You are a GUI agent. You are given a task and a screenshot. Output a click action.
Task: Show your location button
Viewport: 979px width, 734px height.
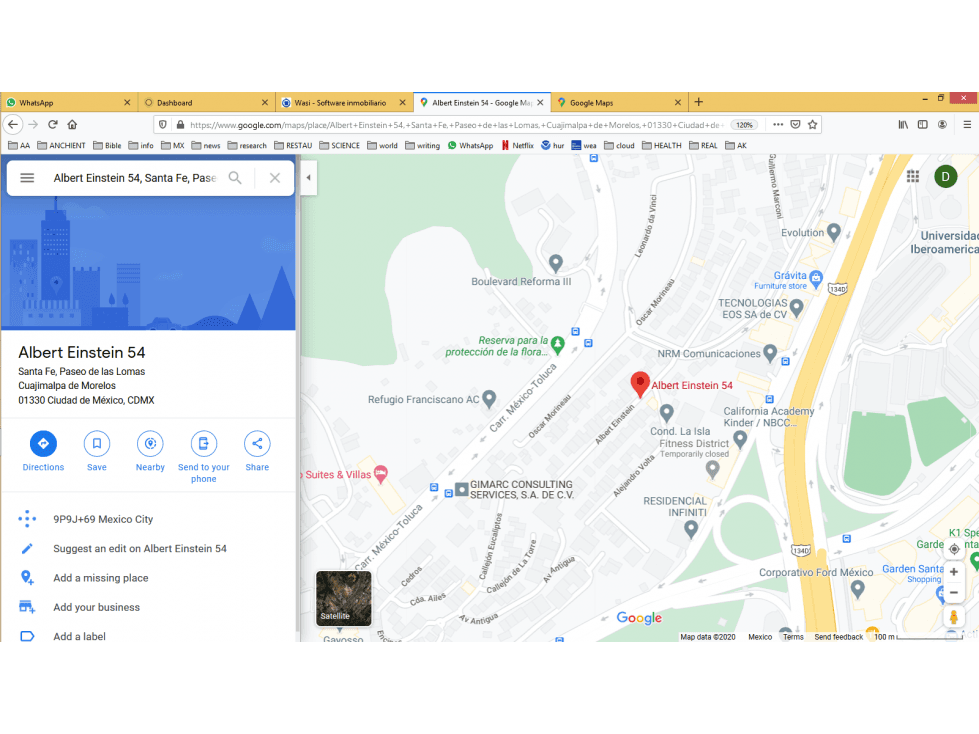coord(953,549)
